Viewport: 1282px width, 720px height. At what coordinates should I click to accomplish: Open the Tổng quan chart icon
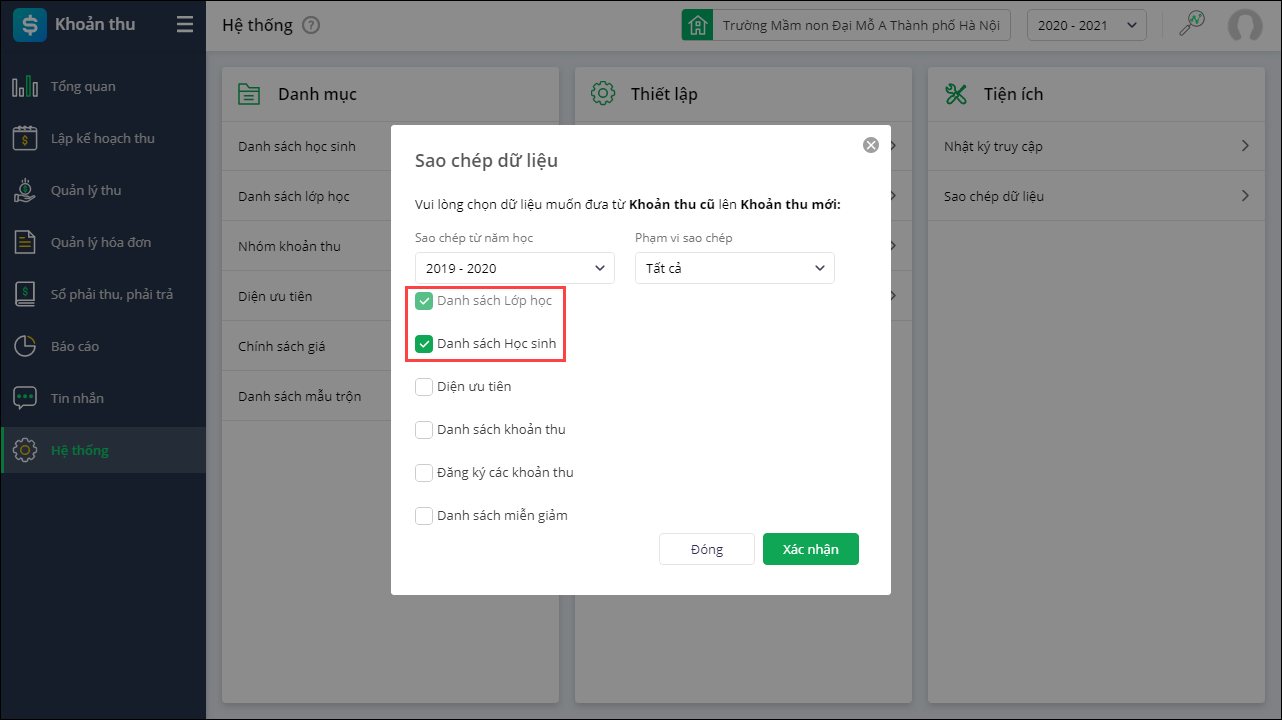(25, 87)
